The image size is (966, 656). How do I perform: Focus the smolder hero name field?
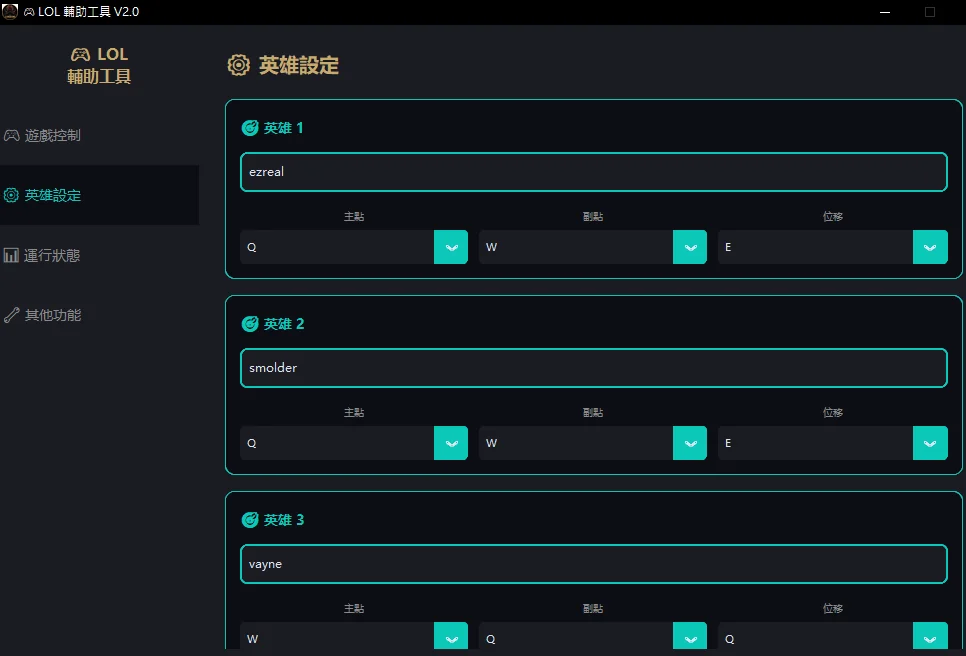coord(593,368)
